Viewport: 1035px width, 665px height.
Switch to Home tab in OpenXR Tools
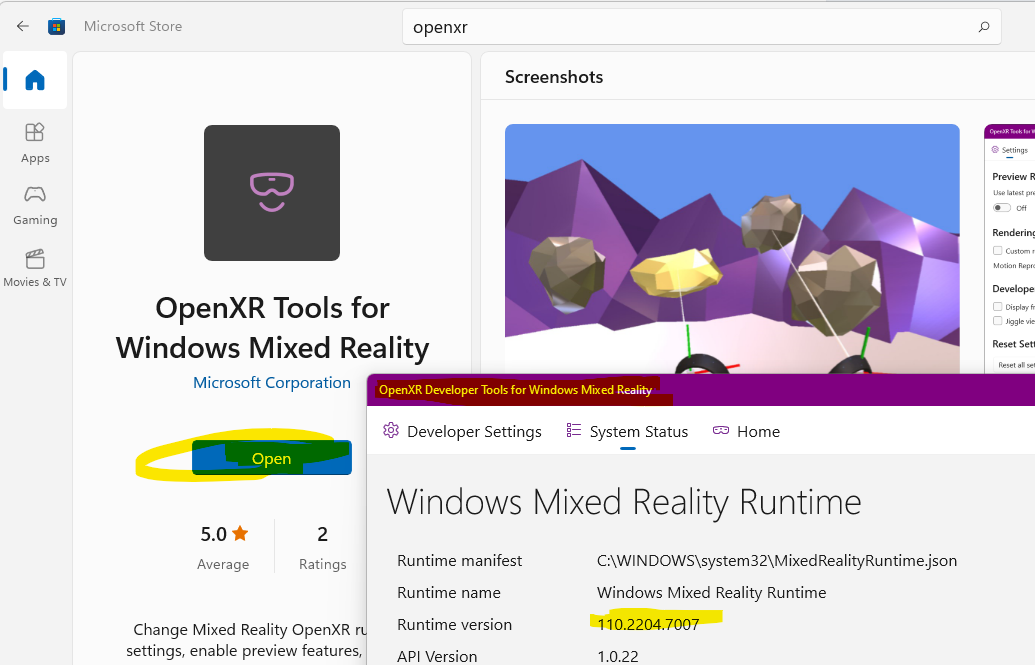(x=747, y=431)
